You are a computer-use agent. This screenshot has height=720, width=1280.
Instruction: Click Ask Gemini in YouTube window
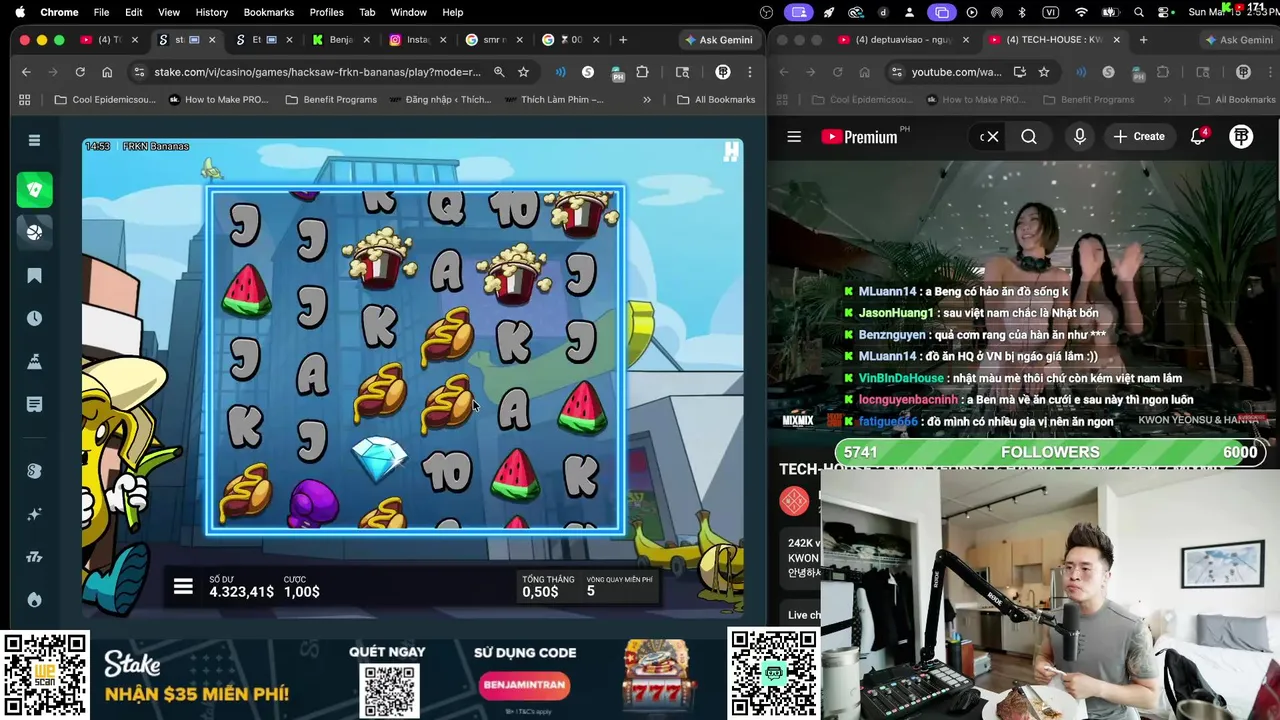point(1239,40)
